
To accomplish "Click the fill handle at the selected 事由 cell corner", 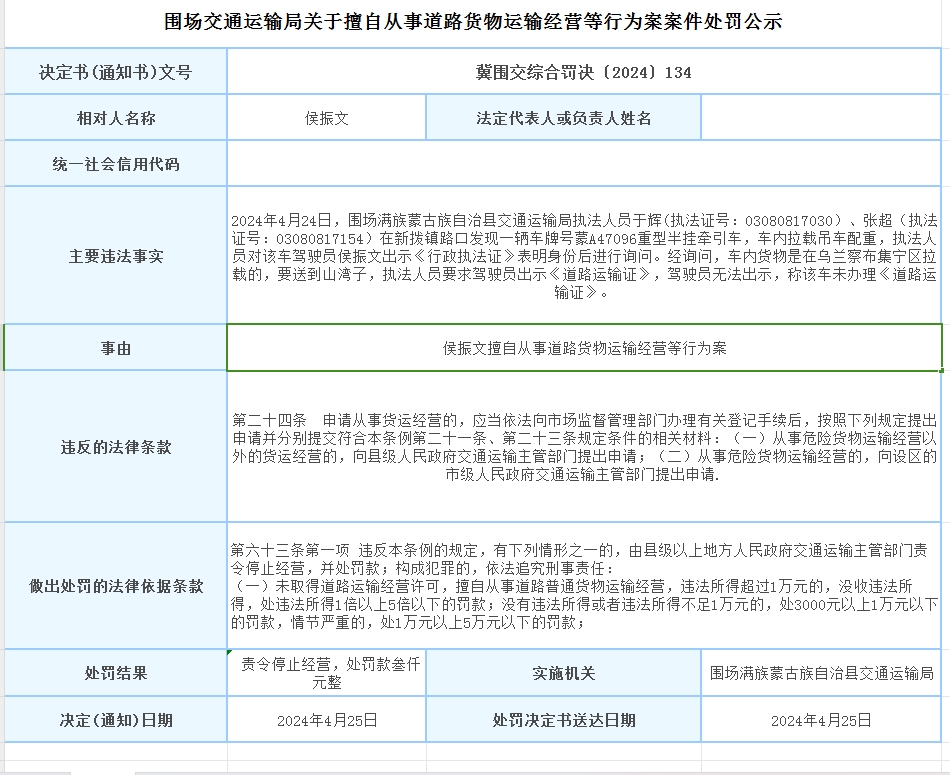I will [x=942, y=370].
